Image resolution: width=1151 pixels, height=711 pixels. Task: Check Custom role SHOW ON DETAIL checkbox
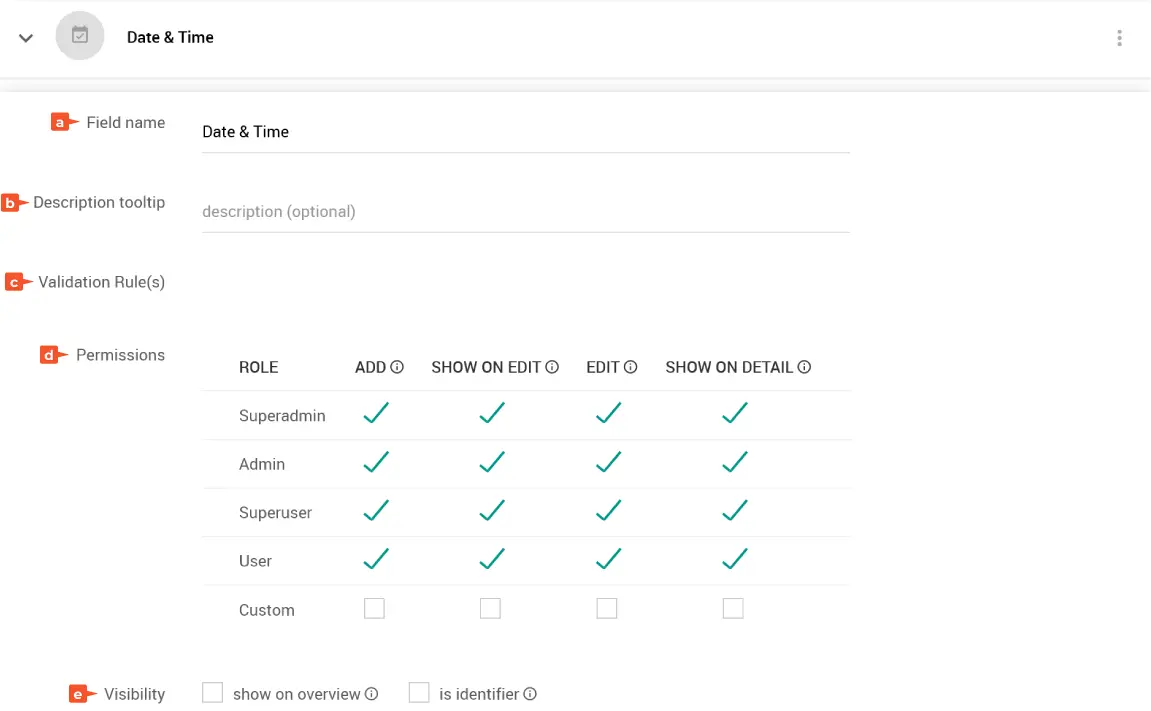733,608
